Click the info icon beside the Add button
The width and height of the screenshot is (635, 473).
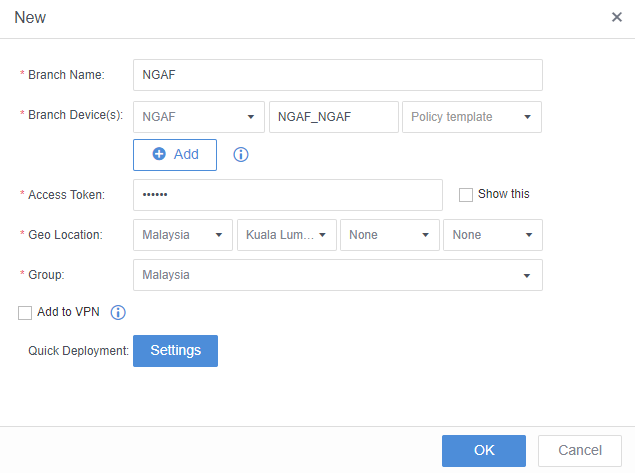tap(240, 155)
